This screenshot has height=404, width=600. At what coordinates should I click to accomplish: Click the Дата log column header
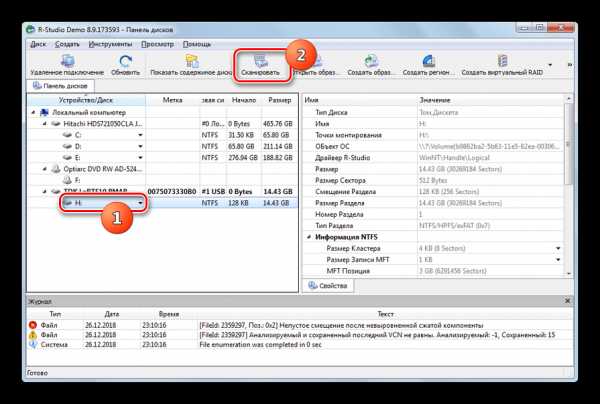pyautogui.click(x=111, y=314)
